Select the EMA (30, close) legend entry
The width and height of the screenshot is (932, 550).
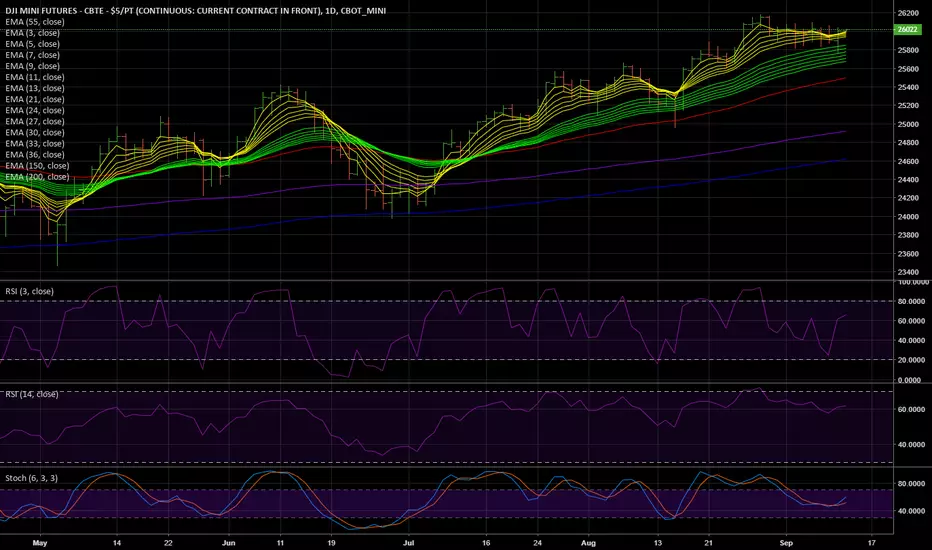[35, 133]
